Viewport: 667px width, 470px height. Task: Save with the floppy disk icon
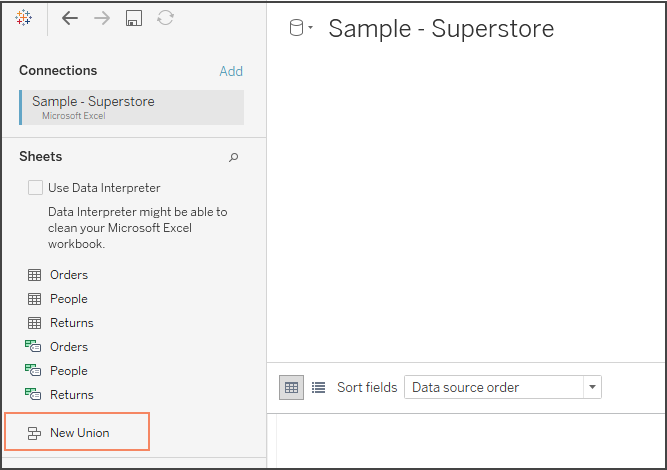point(134,18)
